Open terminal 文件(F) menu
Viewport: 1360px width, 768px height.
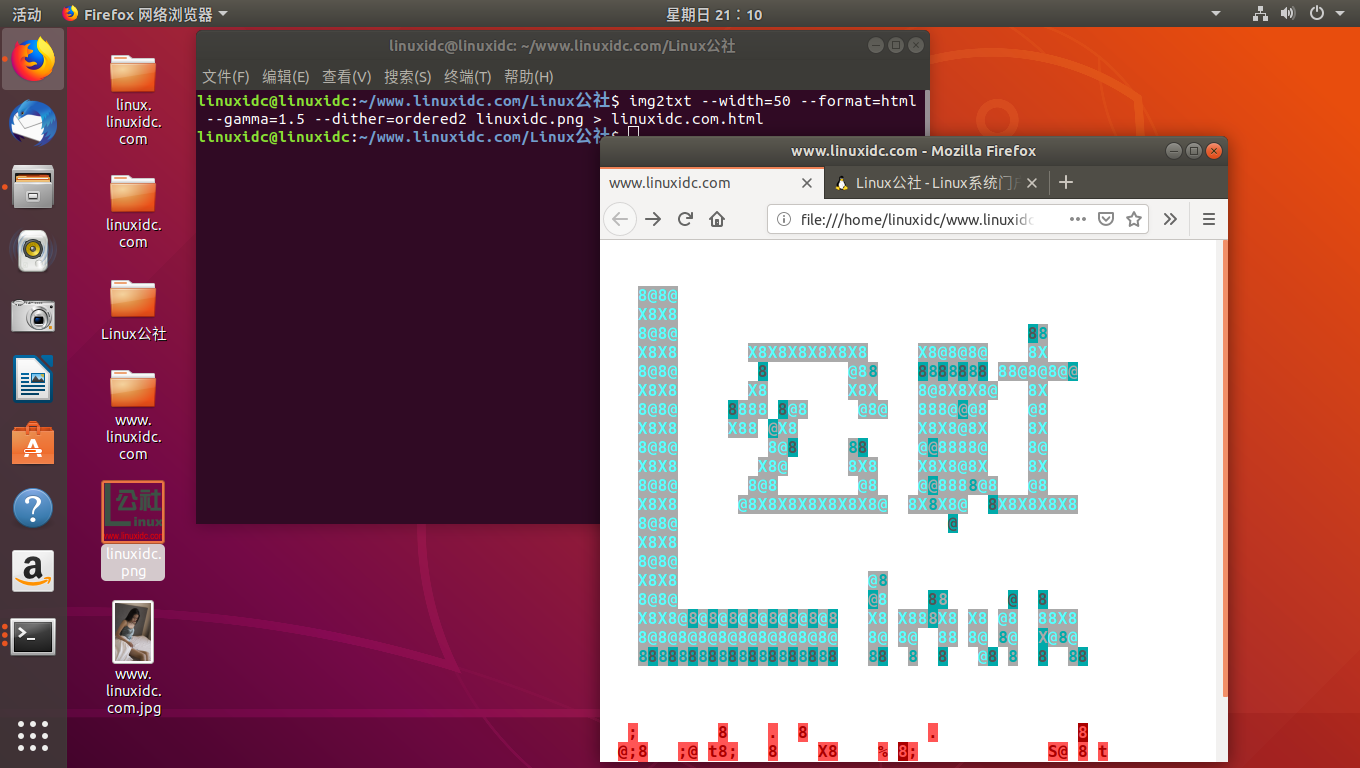[x=226, y=77]
